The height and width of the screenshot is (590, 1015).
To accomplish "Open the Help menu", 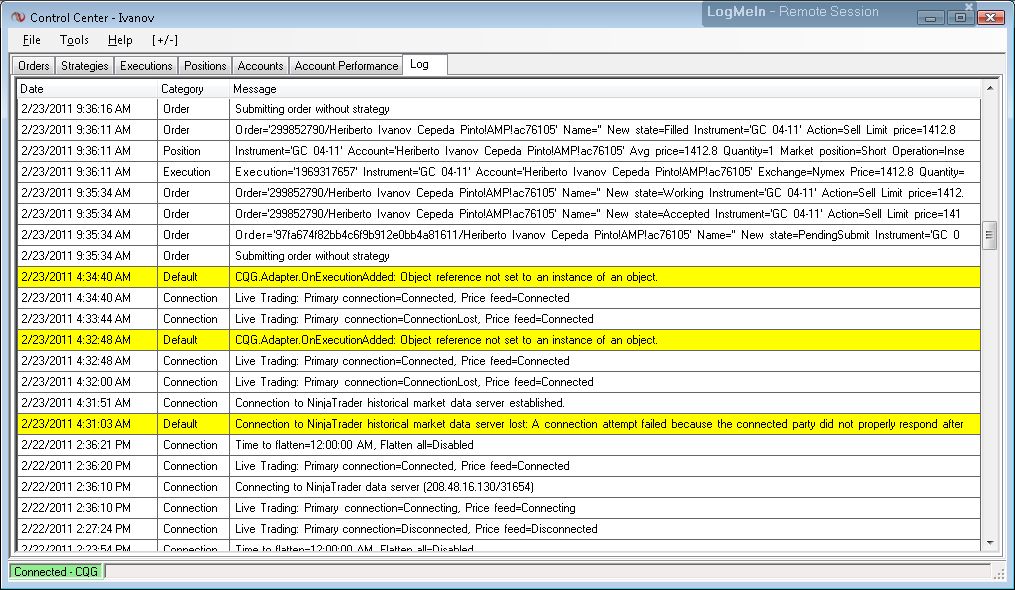I will tap(120, 40).
